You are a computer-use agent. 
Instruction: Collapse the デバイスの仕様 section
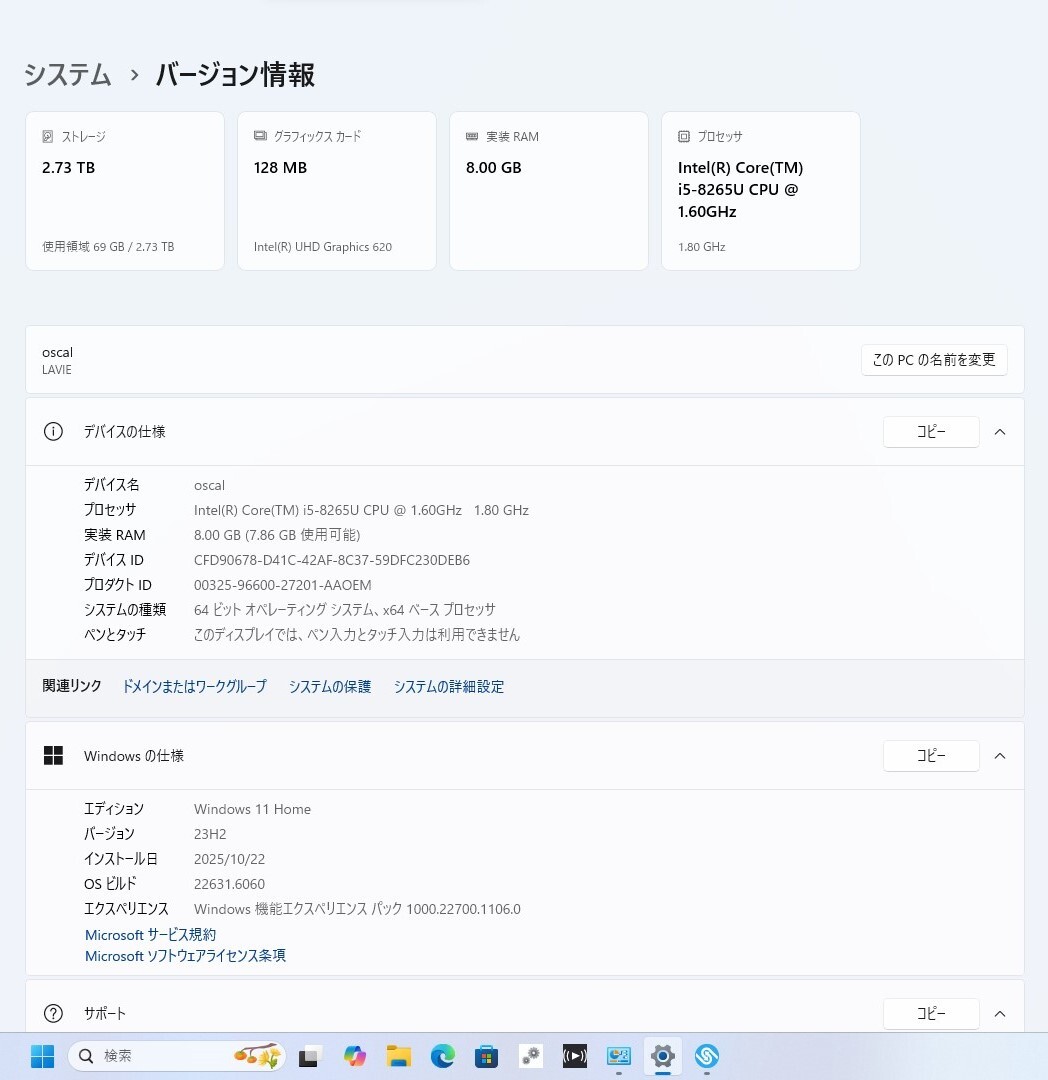1000,431
